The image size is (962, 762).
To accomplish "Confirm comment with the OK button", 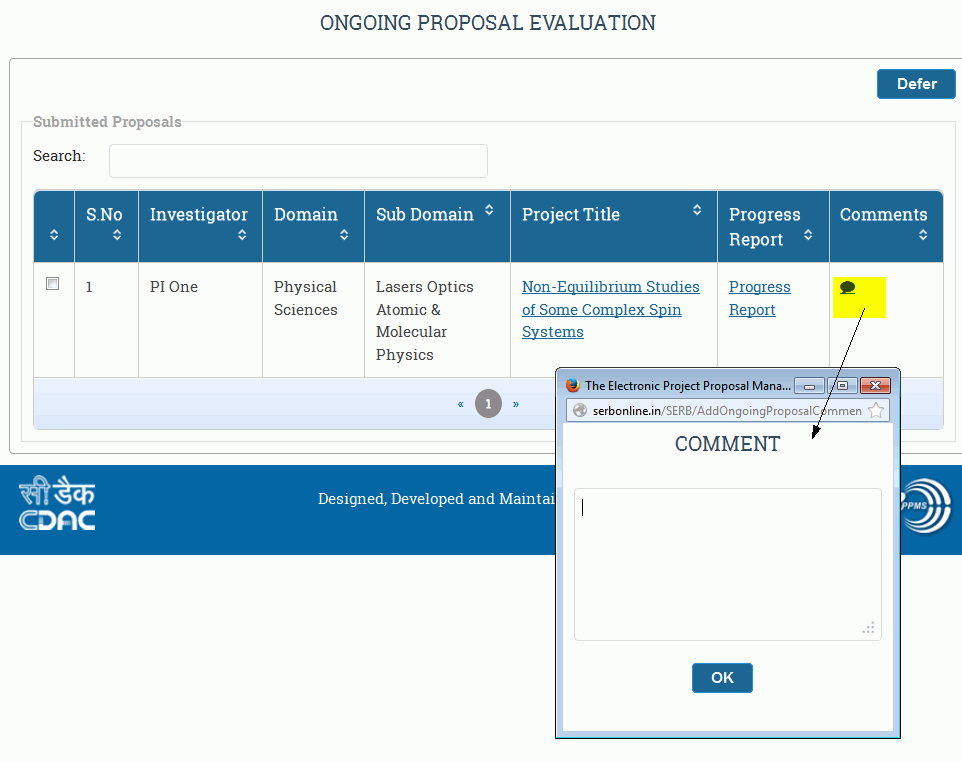I will click(x=722, y=678).
